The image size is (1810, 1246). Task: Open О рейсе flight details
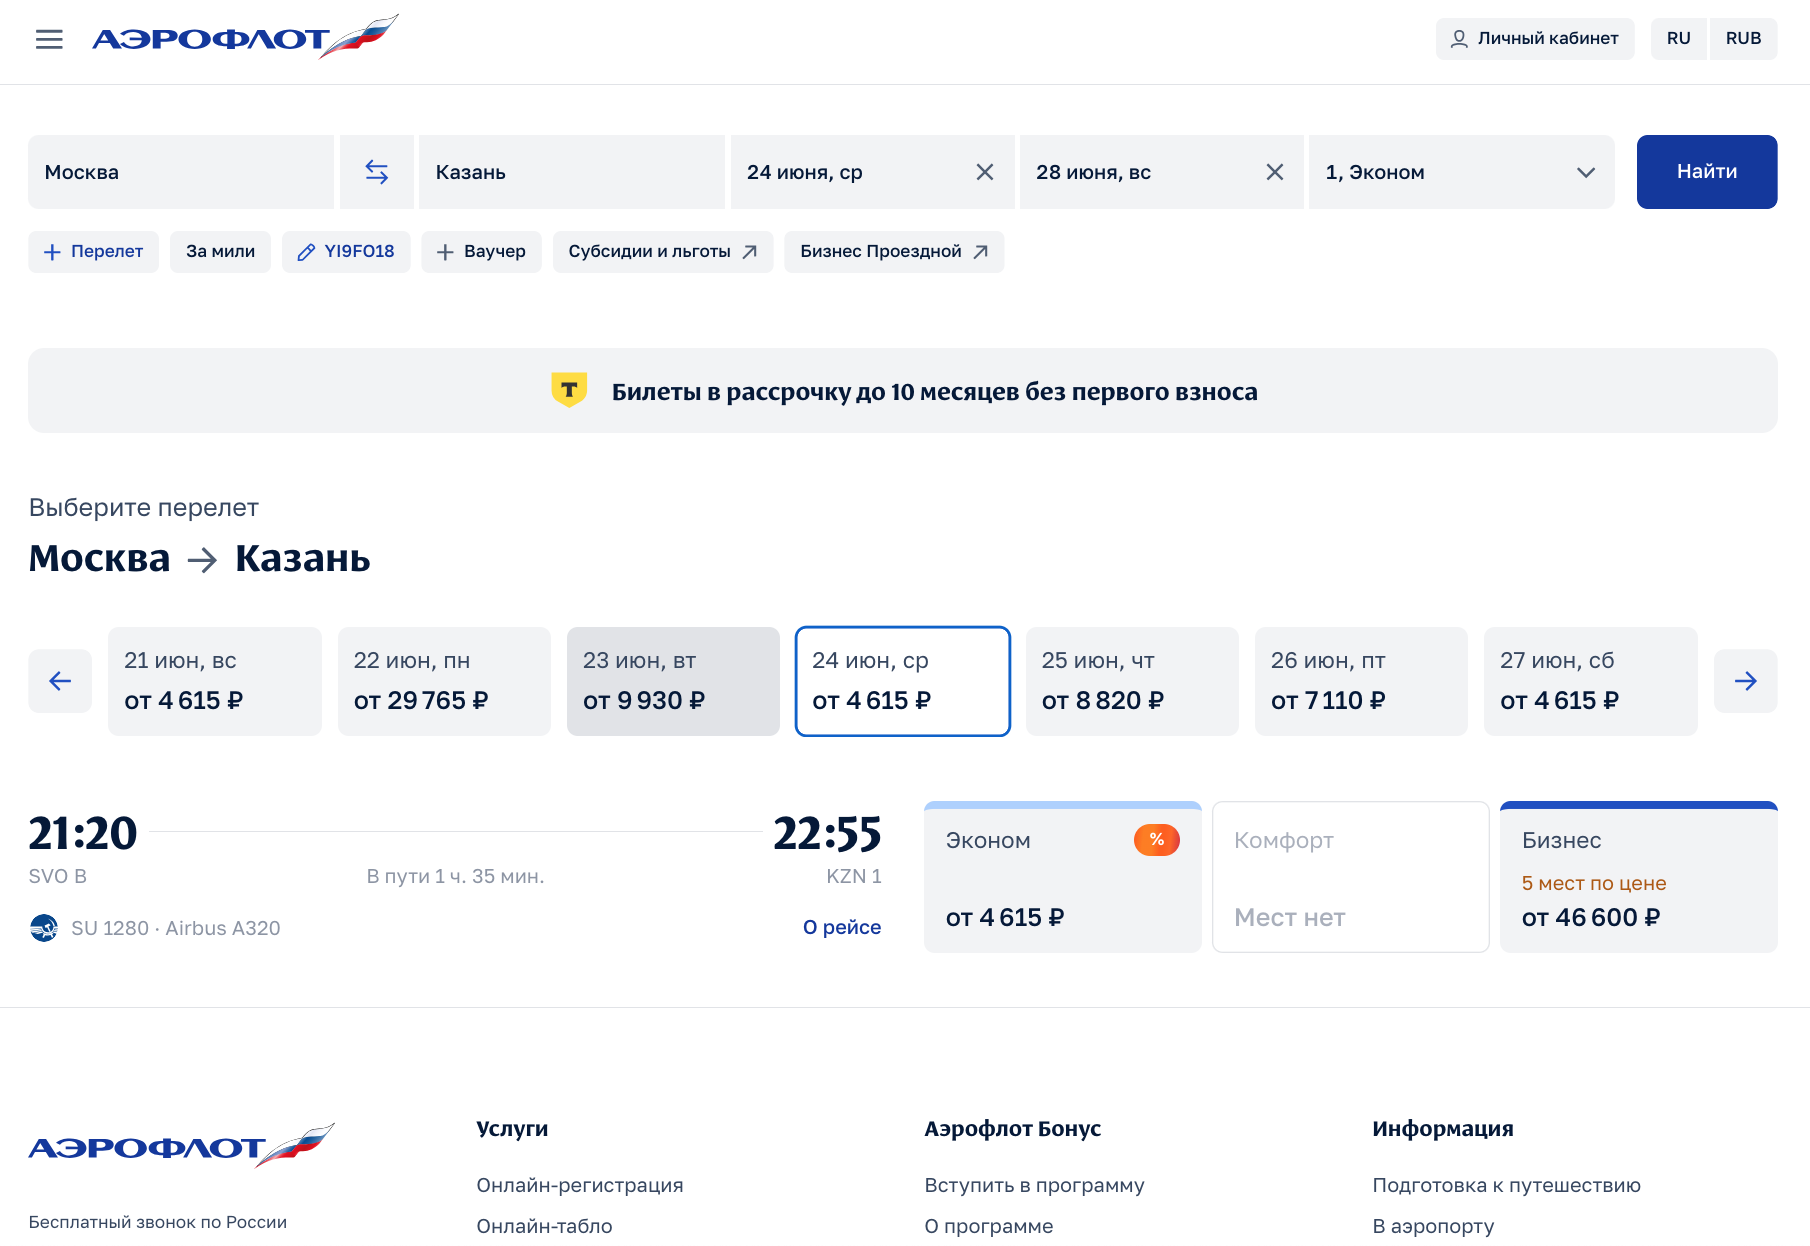pos(842,927)
